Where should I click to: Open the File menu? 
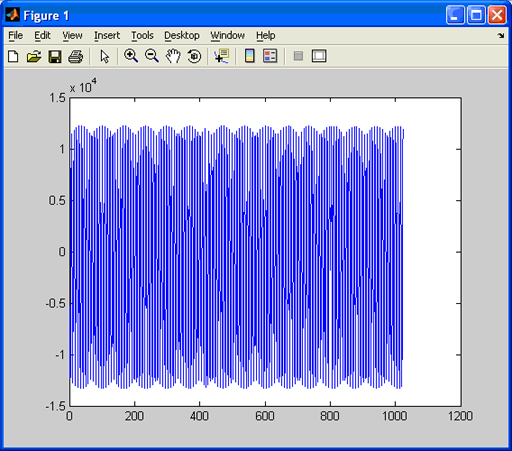pos(15,35)
